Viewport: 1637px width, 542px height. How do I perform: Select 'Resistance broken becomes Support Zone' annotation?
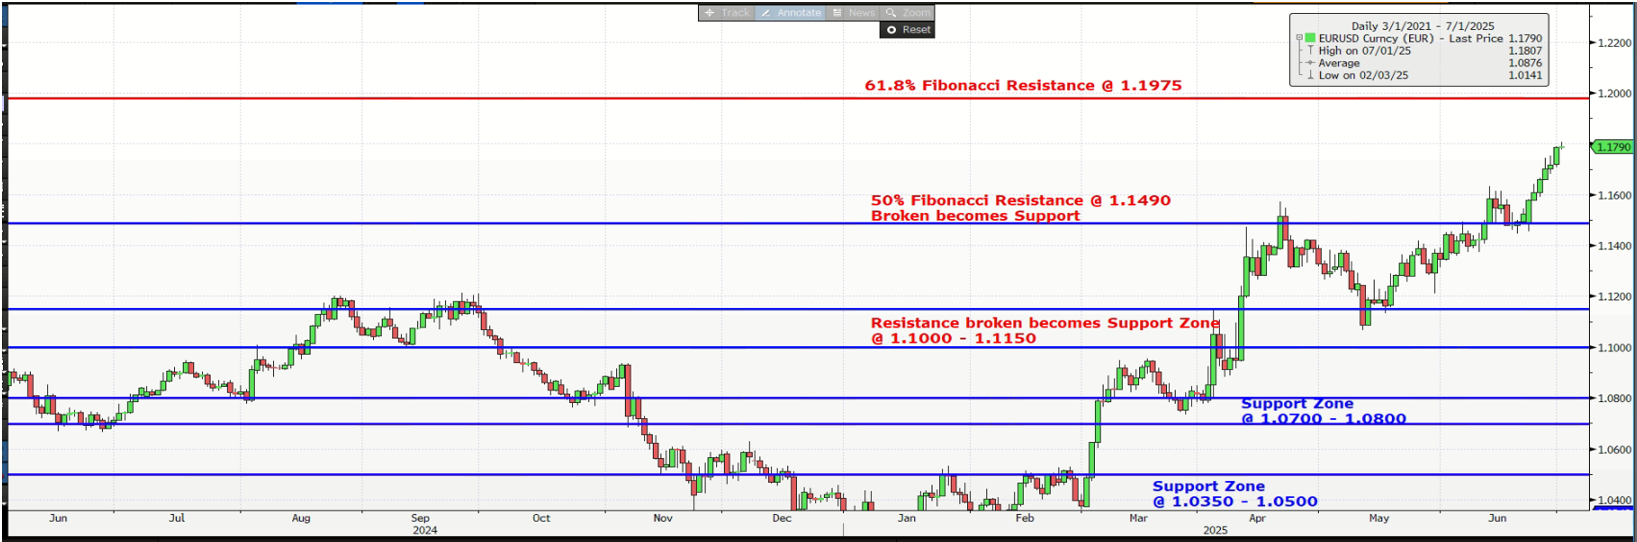tap(1045, 323)
